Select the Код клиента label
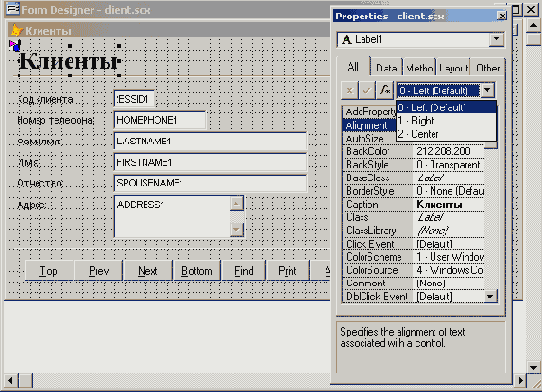Screen dimensions: 542x392 click(x=45, y=100)
